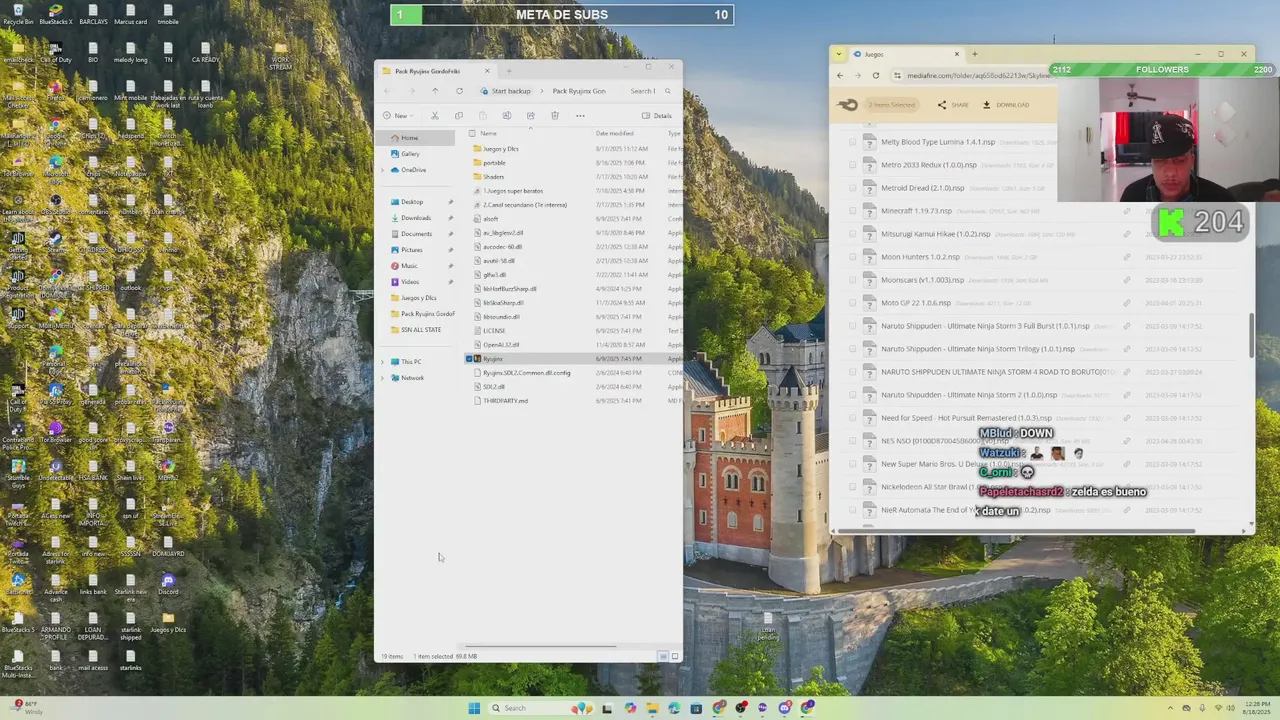Click 2 Items Selected pill on MediaFire

click(890, 105)
